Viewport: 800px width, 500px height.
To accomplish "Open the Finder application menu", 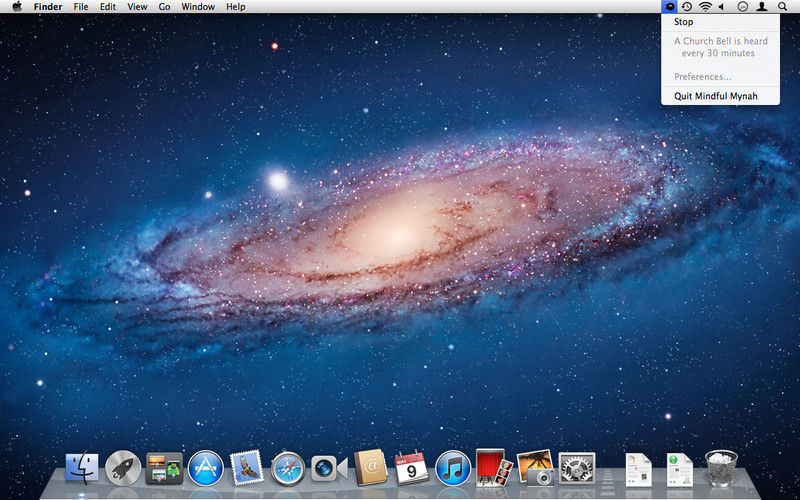I will pyautogui.click(x=48, y=7).
